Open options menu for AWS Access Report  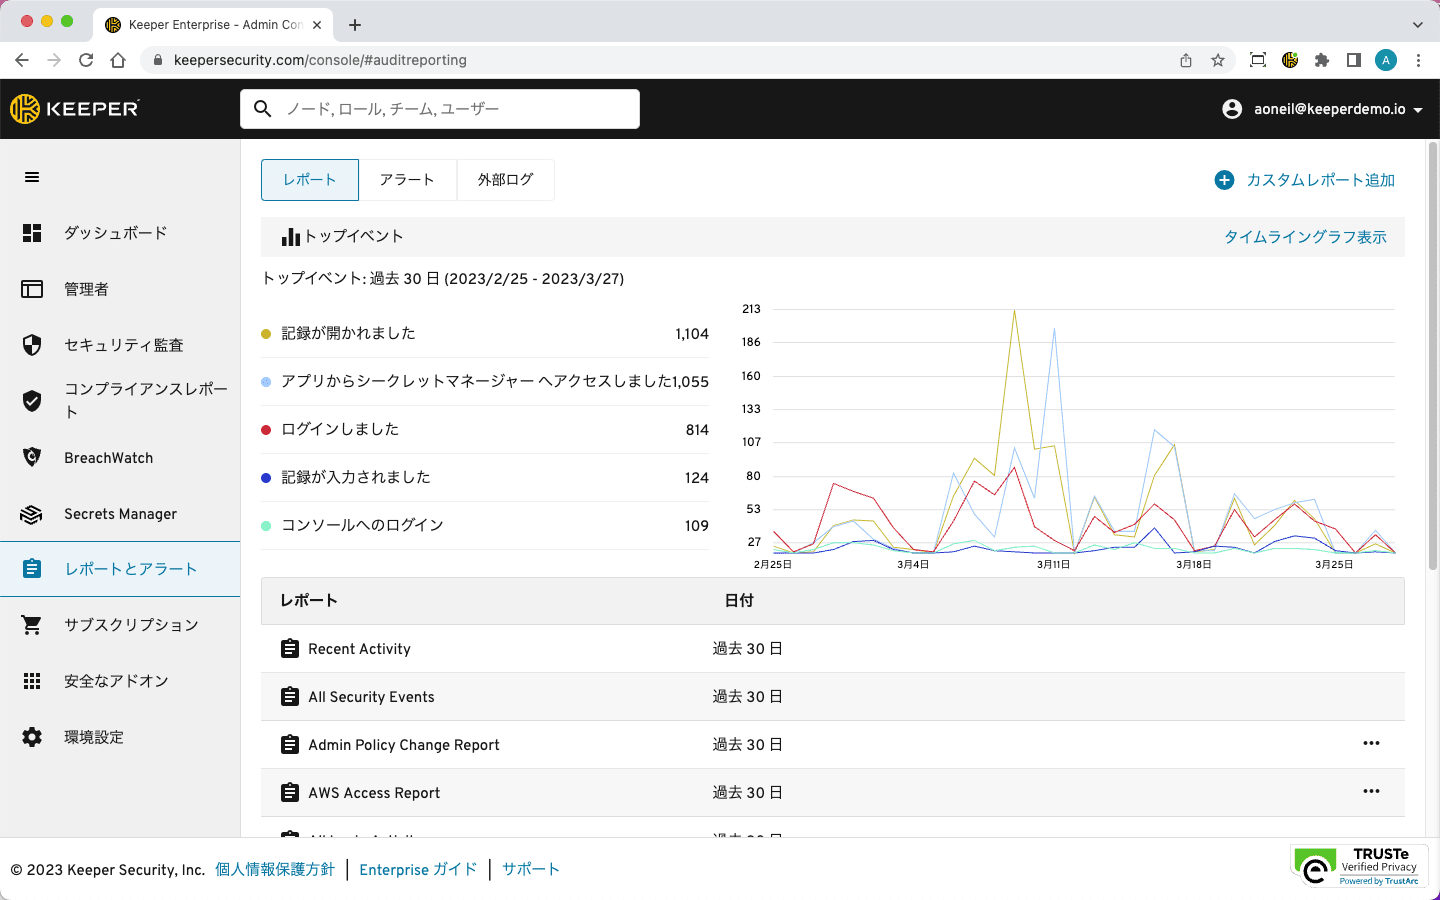[x=1371, y=791]
